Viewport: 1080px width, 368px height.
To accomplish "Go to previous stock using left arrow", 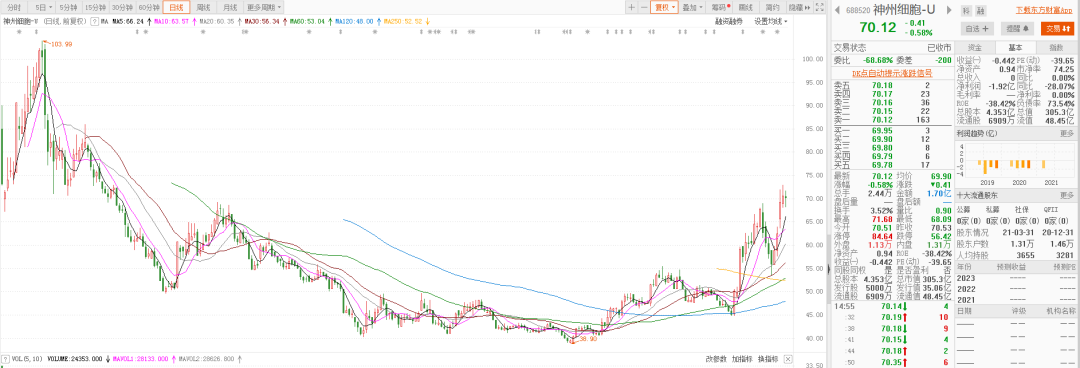I will [838, 10].
